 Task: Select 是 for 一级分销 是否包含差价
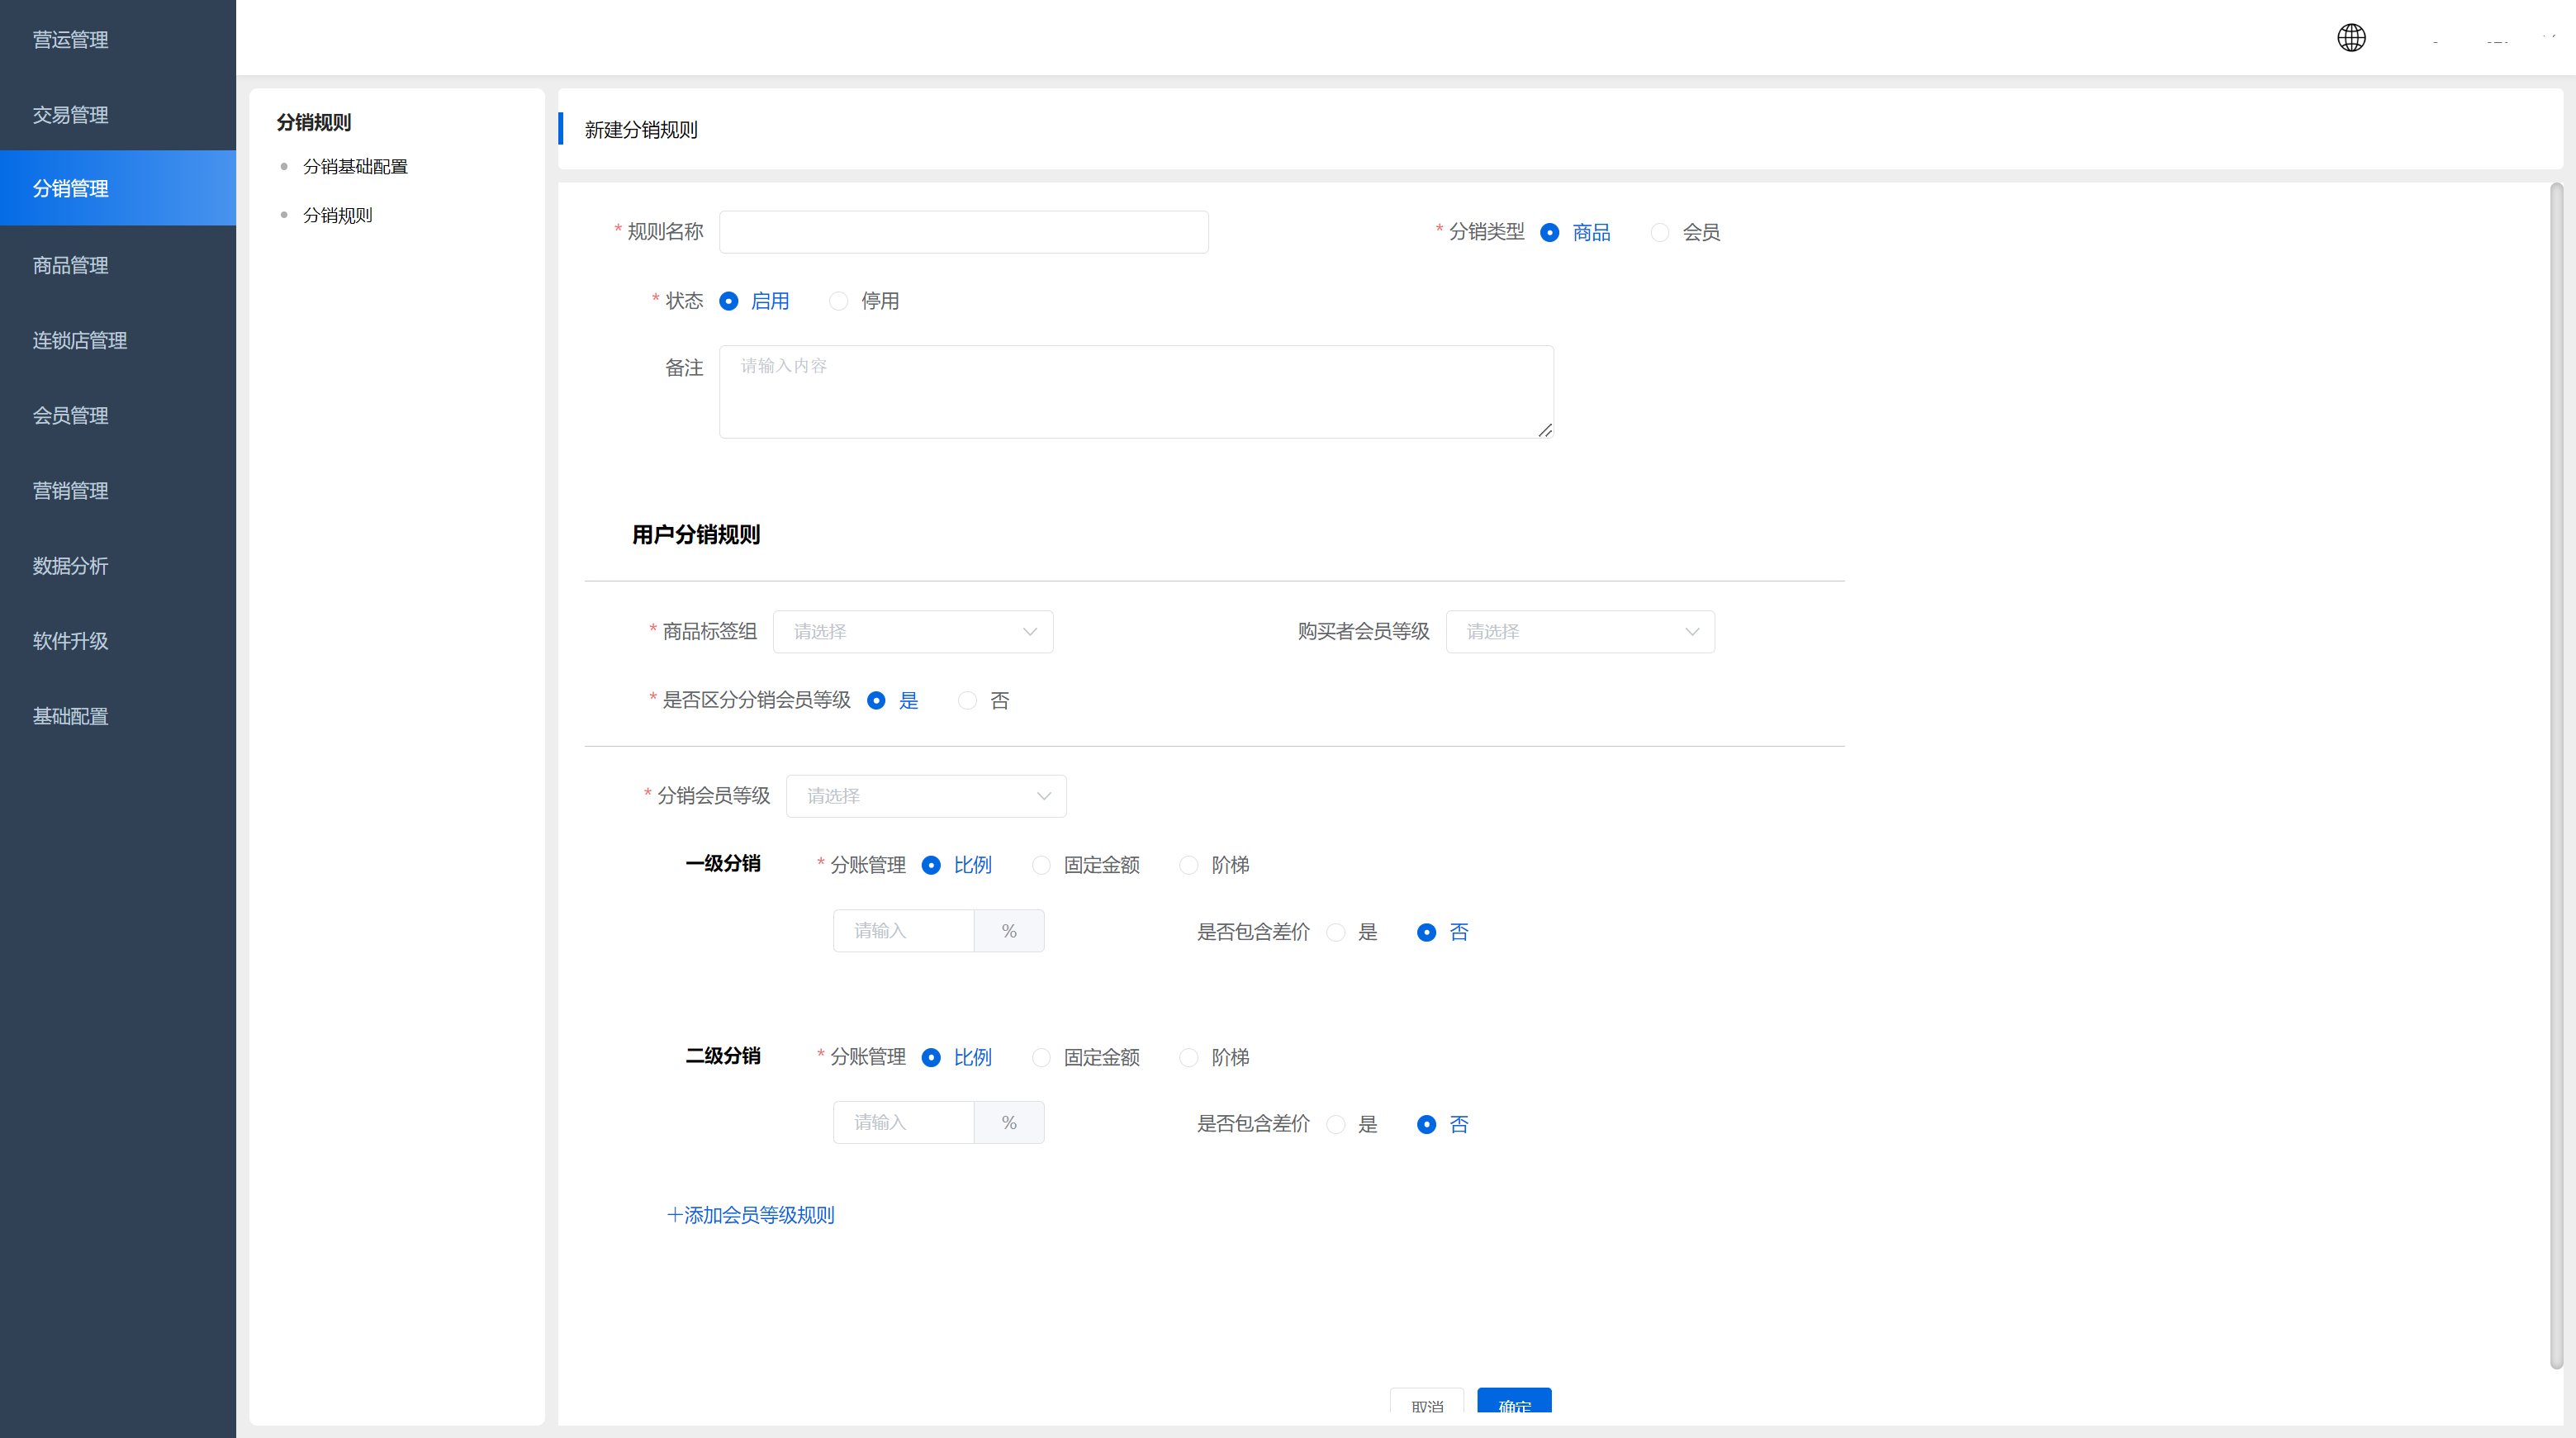(x=1335, y=932)
